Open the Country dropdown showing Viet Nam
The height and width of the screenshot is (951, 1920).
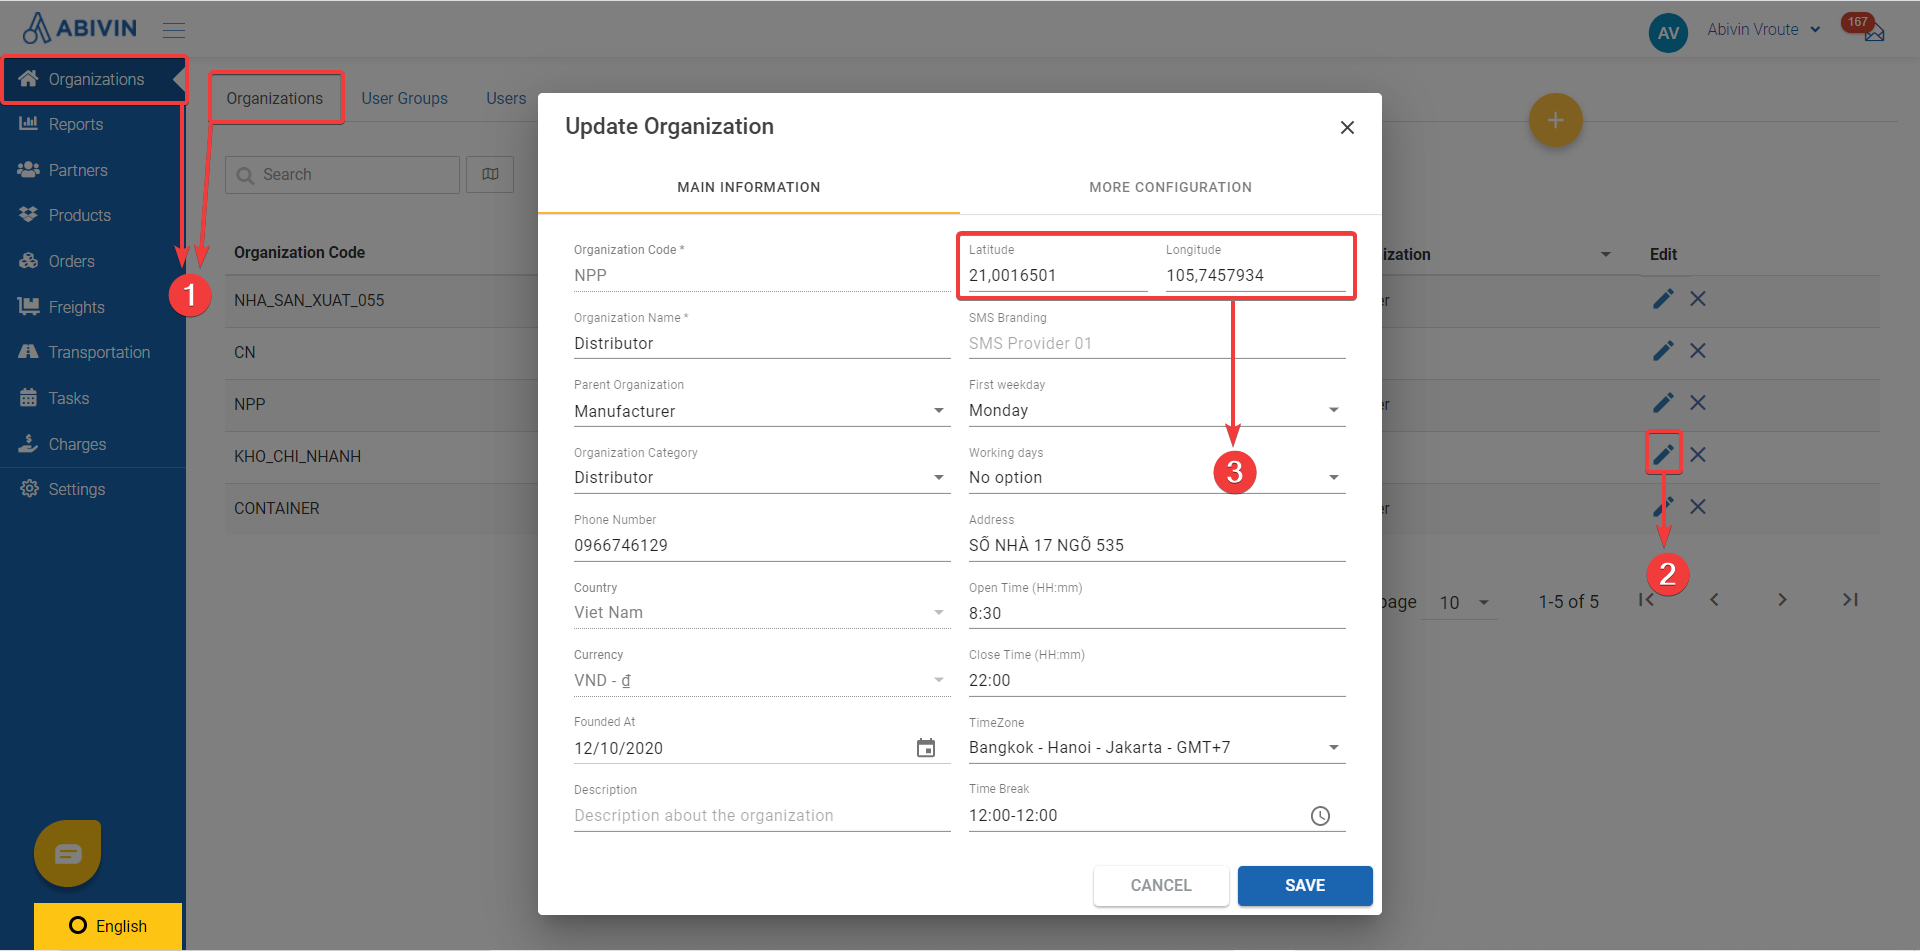pyautogui.click(x=762, y=612)
